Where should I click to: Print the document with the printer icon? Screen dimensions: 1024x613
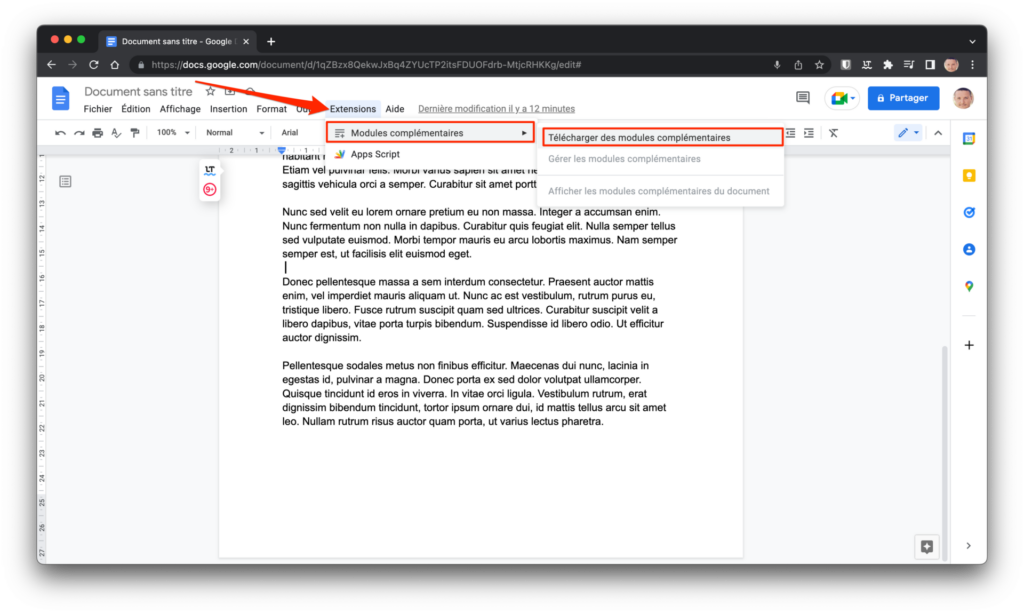coord(97,133)
